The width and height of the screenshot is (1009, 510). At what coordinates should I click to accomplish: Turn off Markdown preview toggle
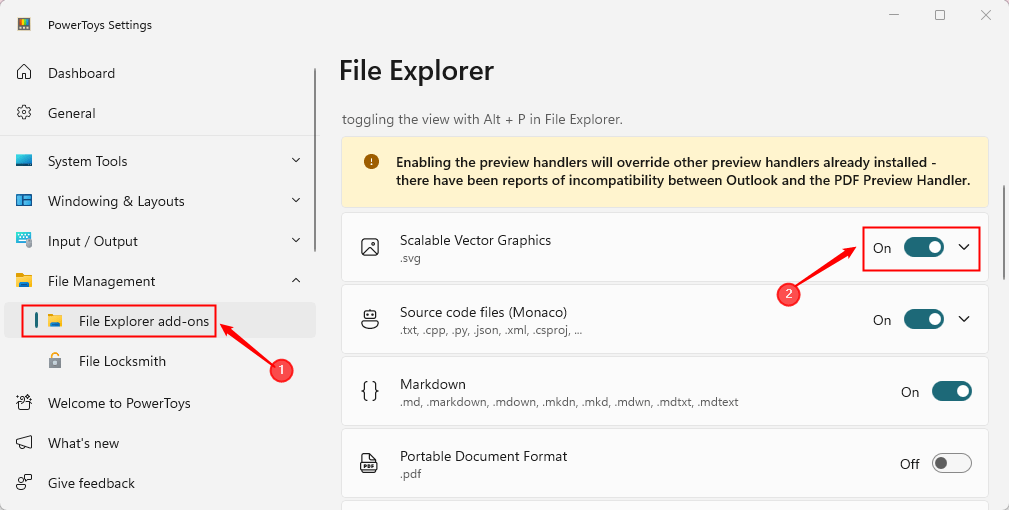click(951, 392)
